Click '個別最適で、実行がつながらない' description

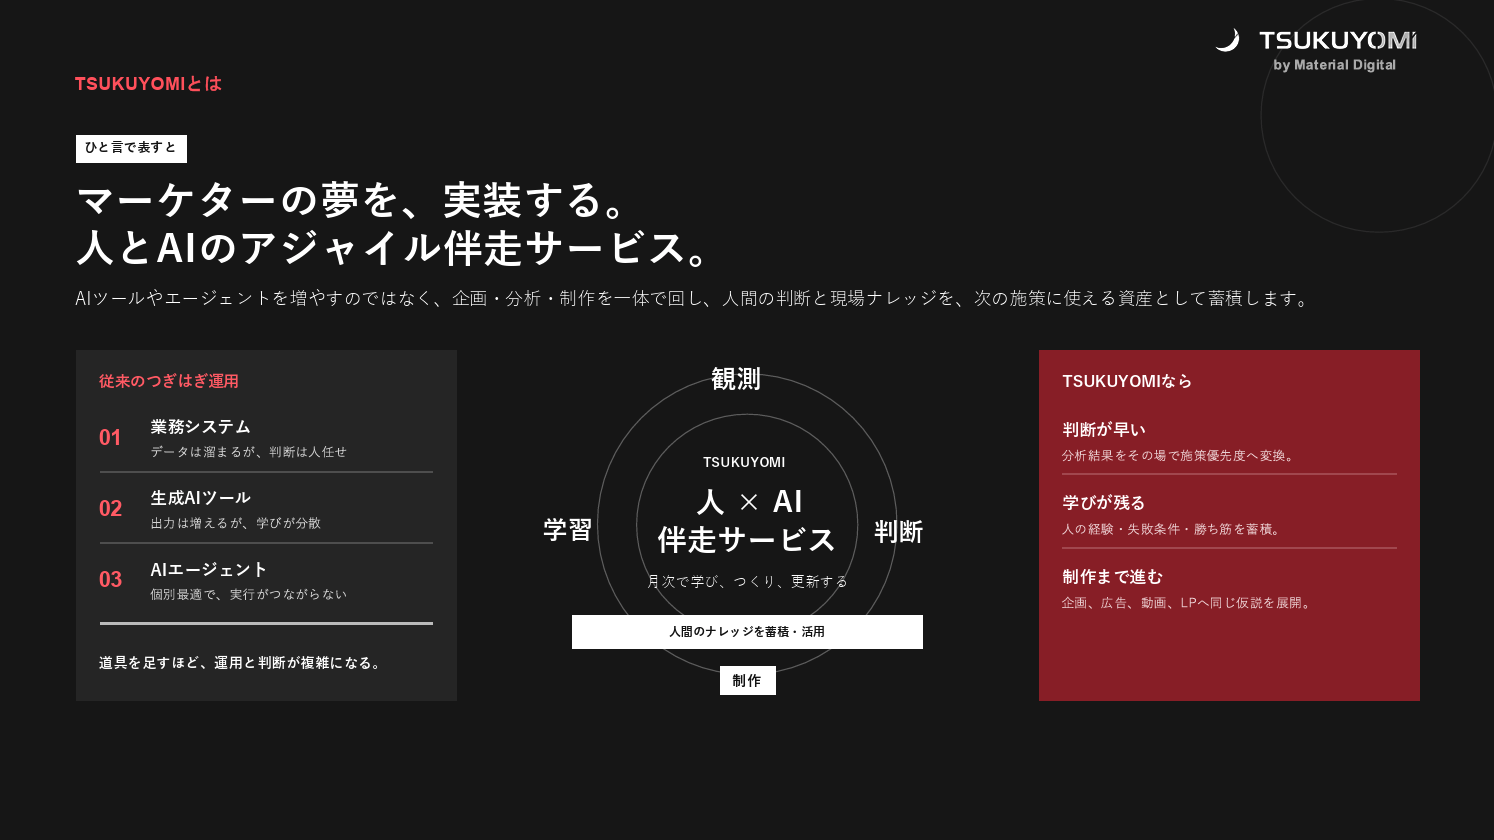[x=249, y=594]
